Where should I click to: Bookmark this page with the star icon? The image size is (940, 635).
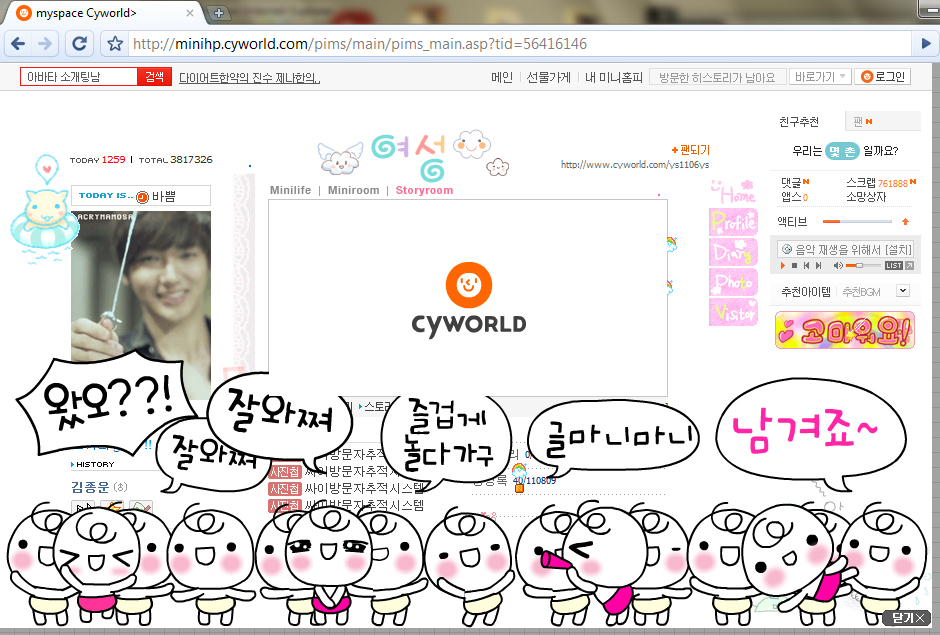(115, 43)
